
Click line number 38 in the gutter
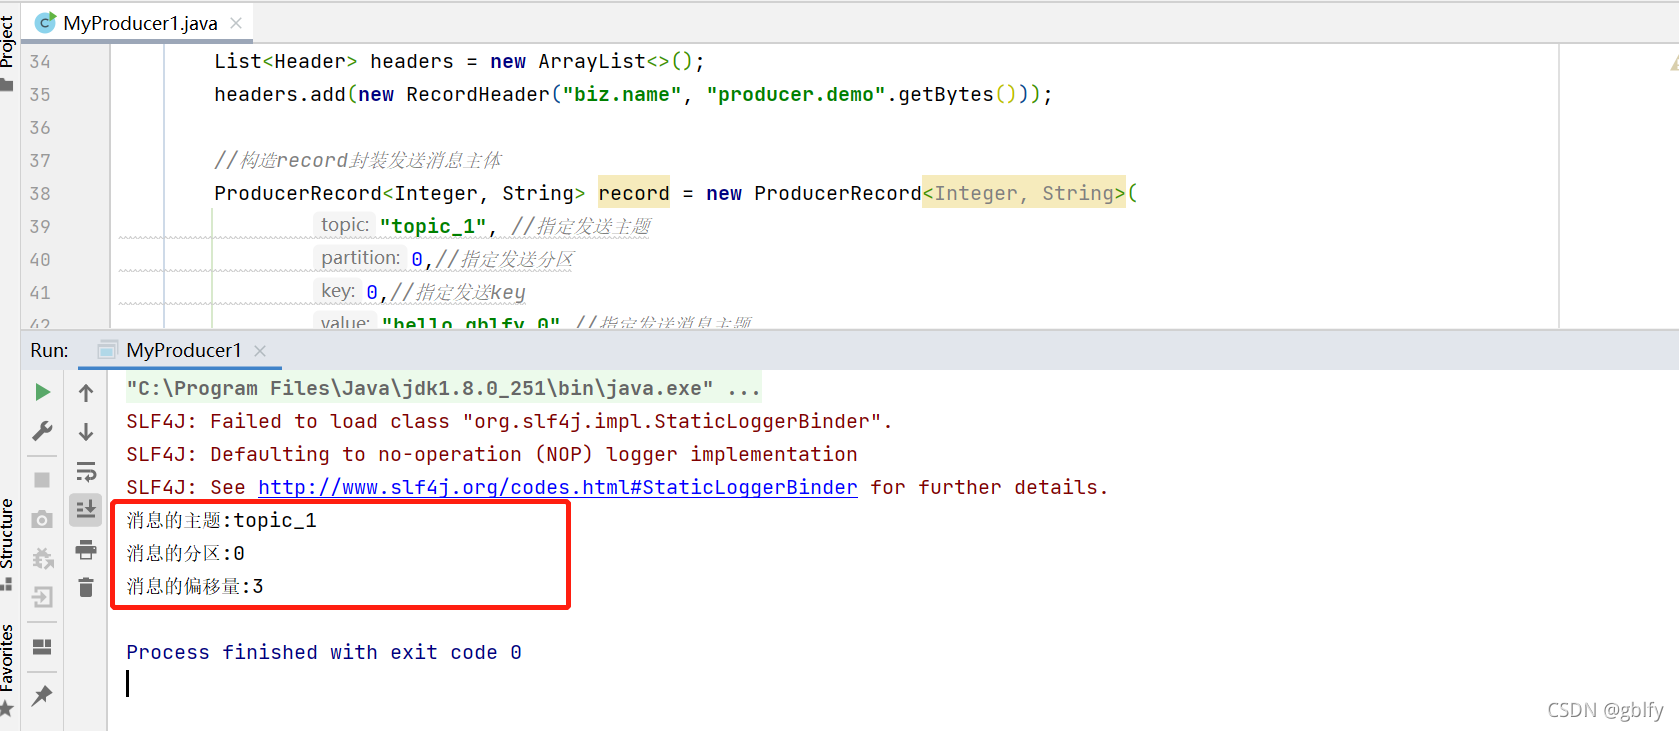tap(40, 193)
